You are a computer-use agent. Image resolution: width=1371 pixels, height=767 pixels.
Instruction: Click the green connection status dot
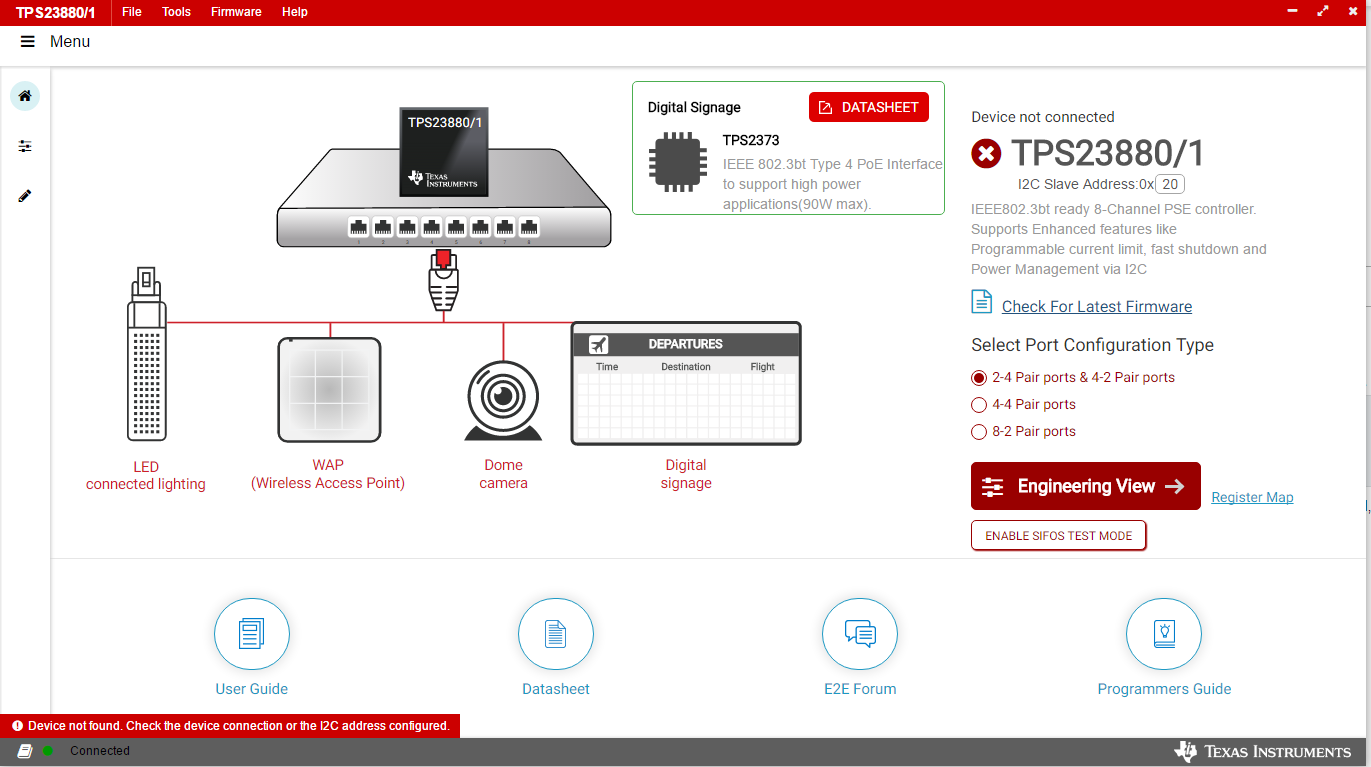48,751
